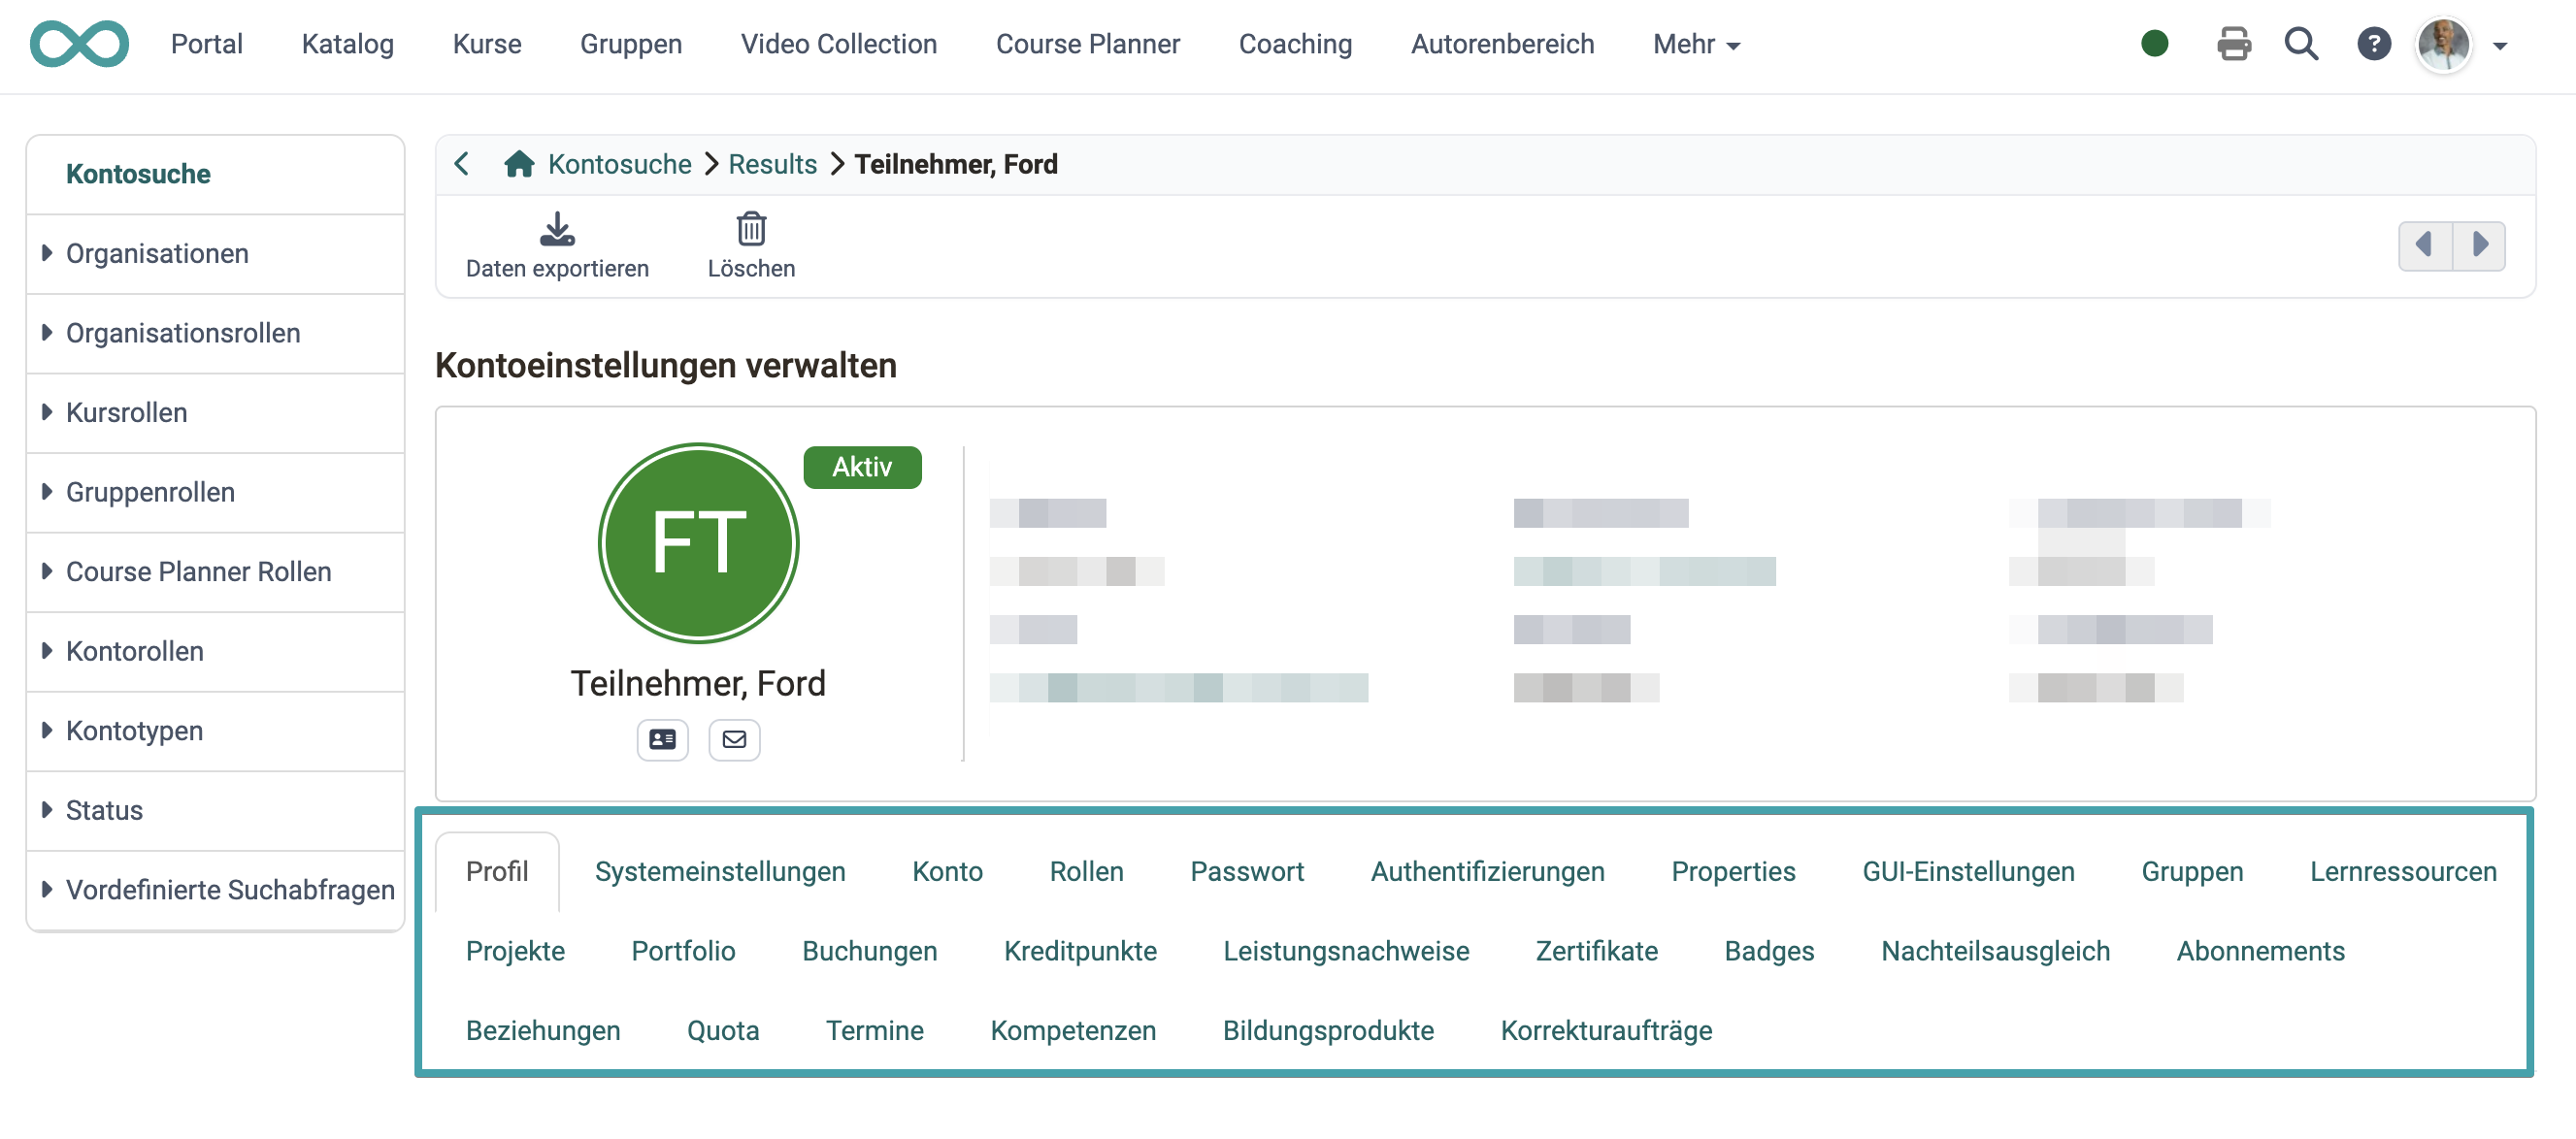The image size is (2576, 1139).
Task: Switch to Nachteilsausgleich tab
Action: 1995,951
